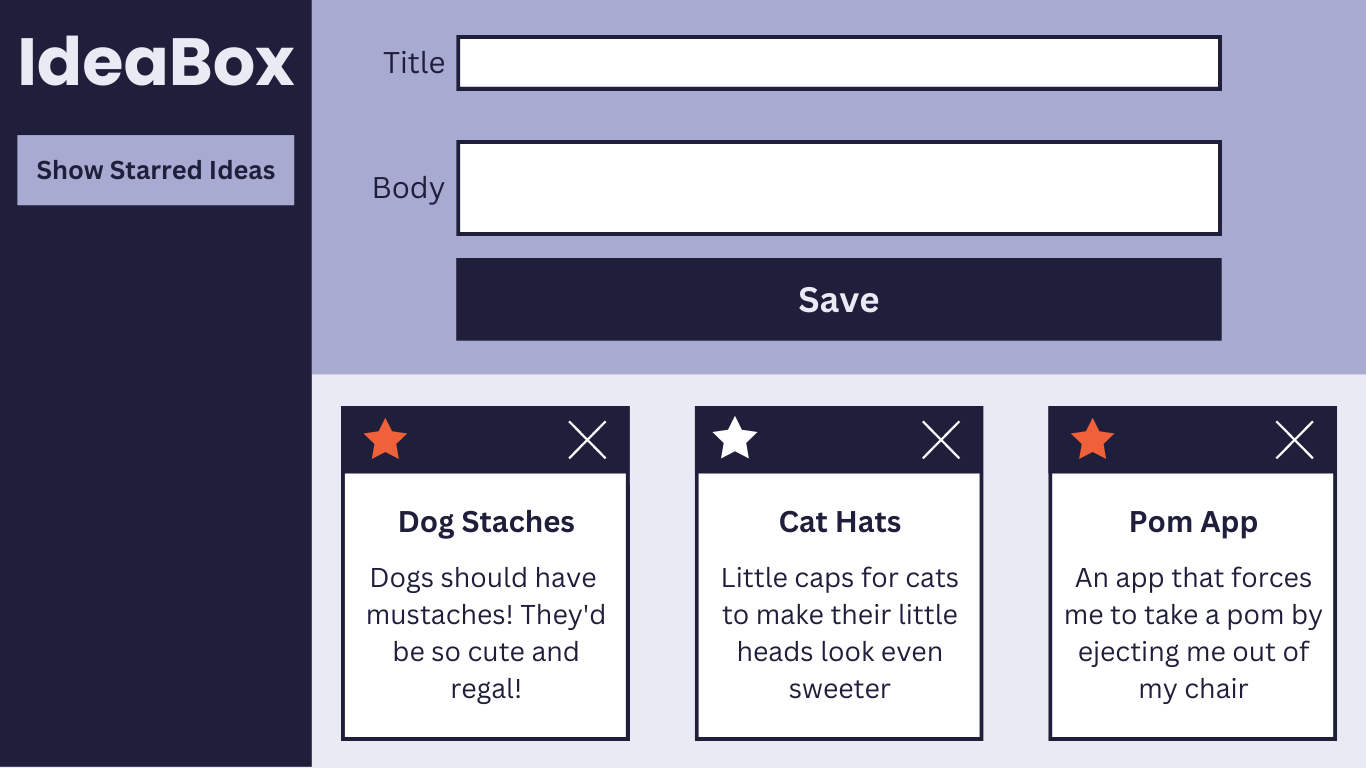Viewport: 1366px width, 768px height.
Task: Click the Dog Staches description text
Action: tap(486, 633)
